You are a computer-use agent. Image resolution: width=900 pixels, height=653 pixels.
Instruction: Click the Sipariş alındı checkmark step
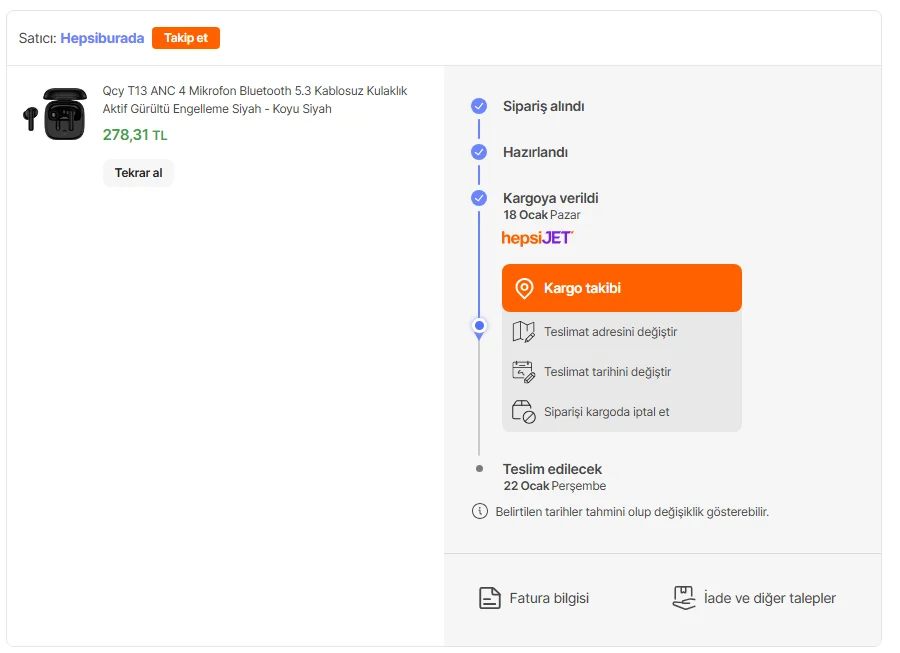point(479,106)
